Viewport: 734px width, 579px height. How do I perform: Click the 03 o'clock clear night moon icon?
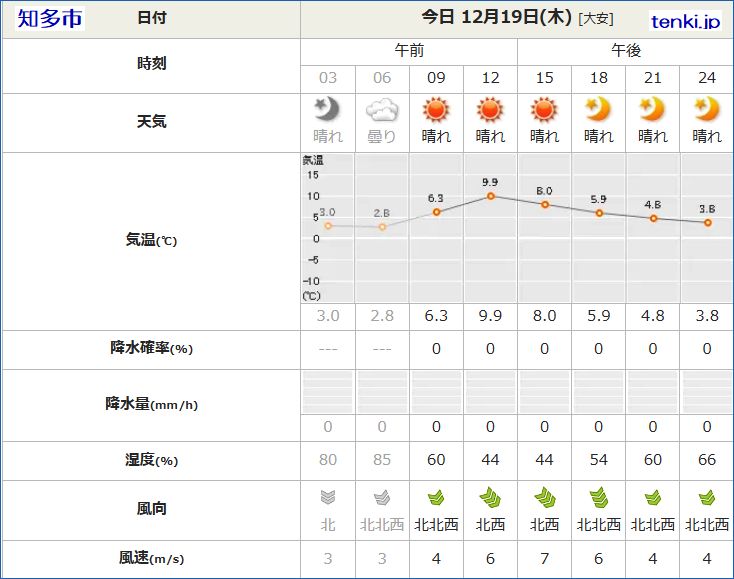(328, 109)
